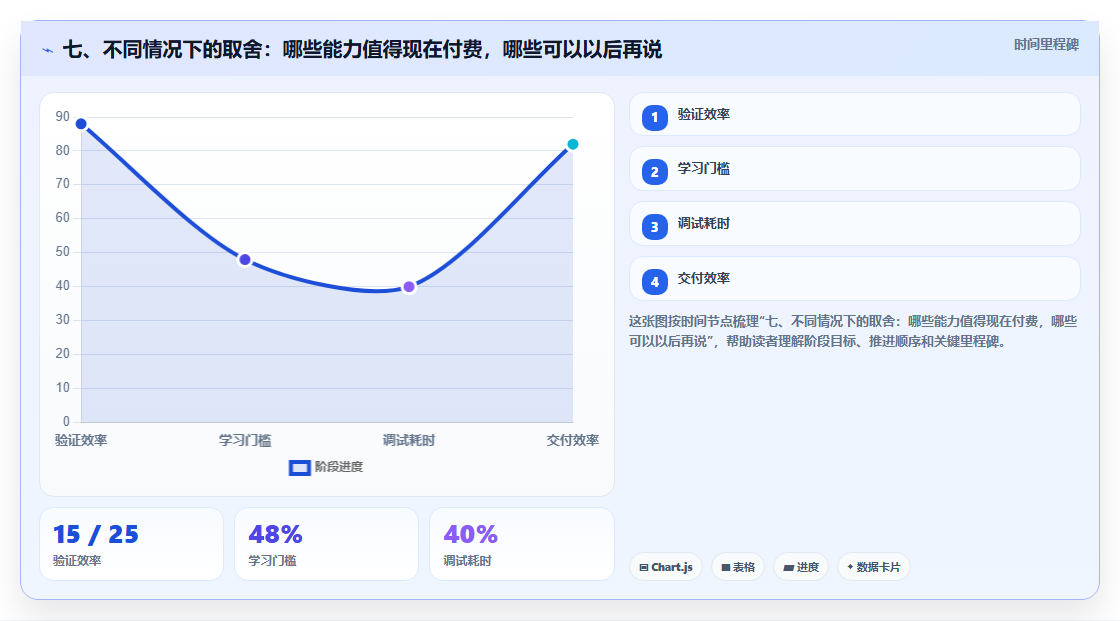Click the y-axis value 50
This screenshot has height=621, width=1120.
pos(63,252)
